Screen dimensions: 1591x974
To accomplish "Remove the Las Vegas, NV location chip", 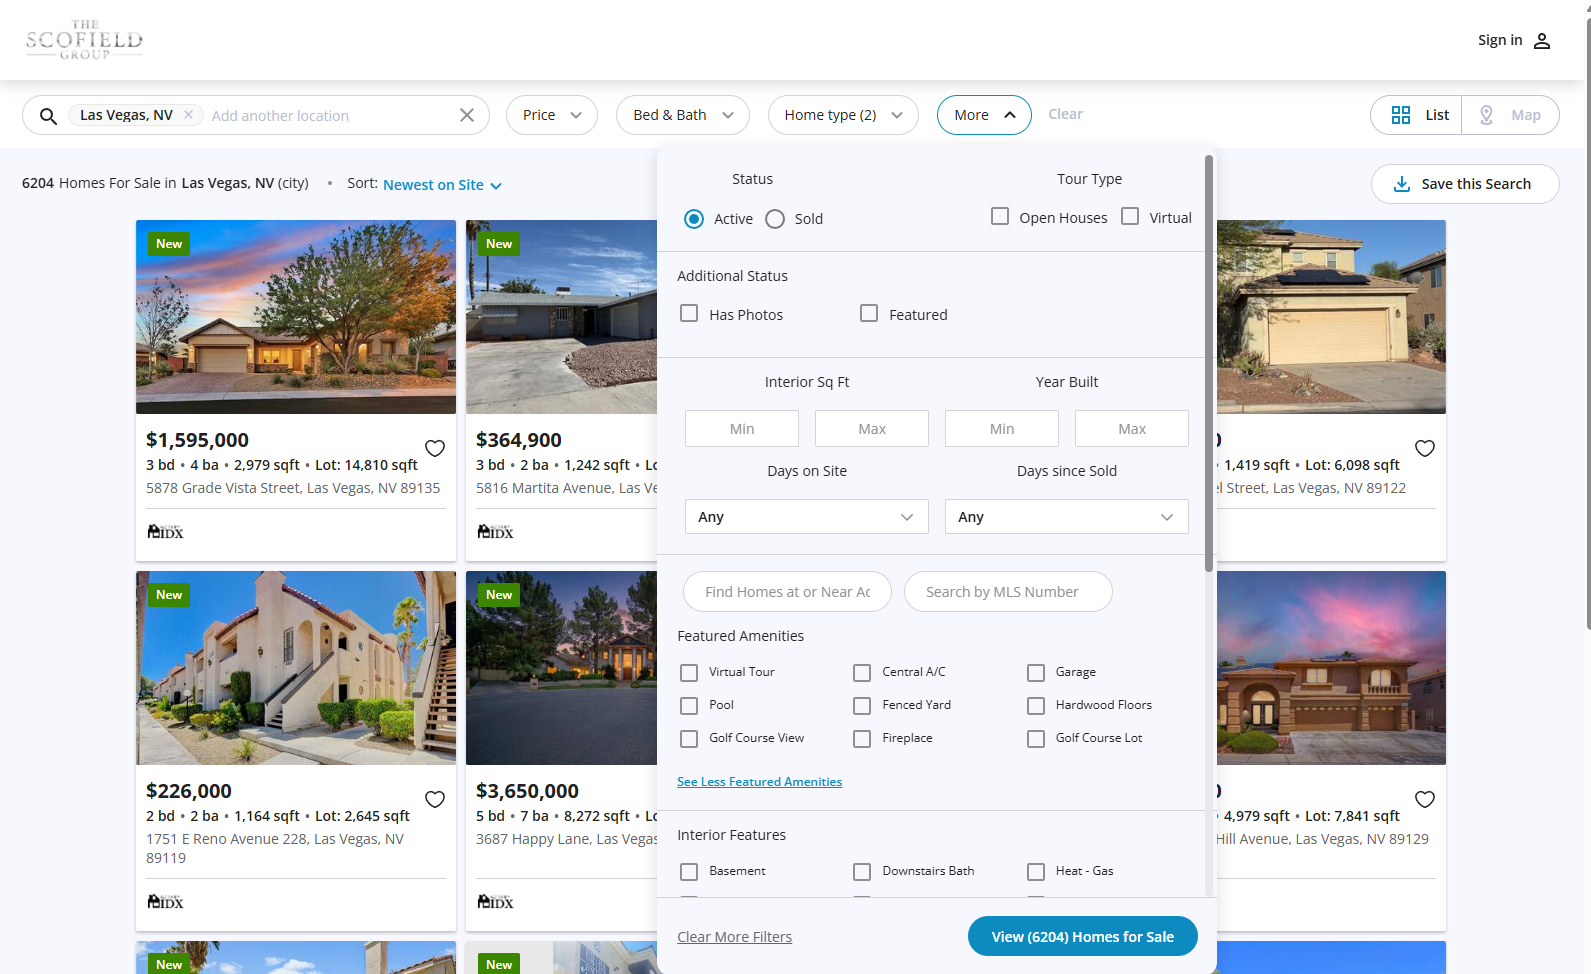I will [x=188, y=115].
